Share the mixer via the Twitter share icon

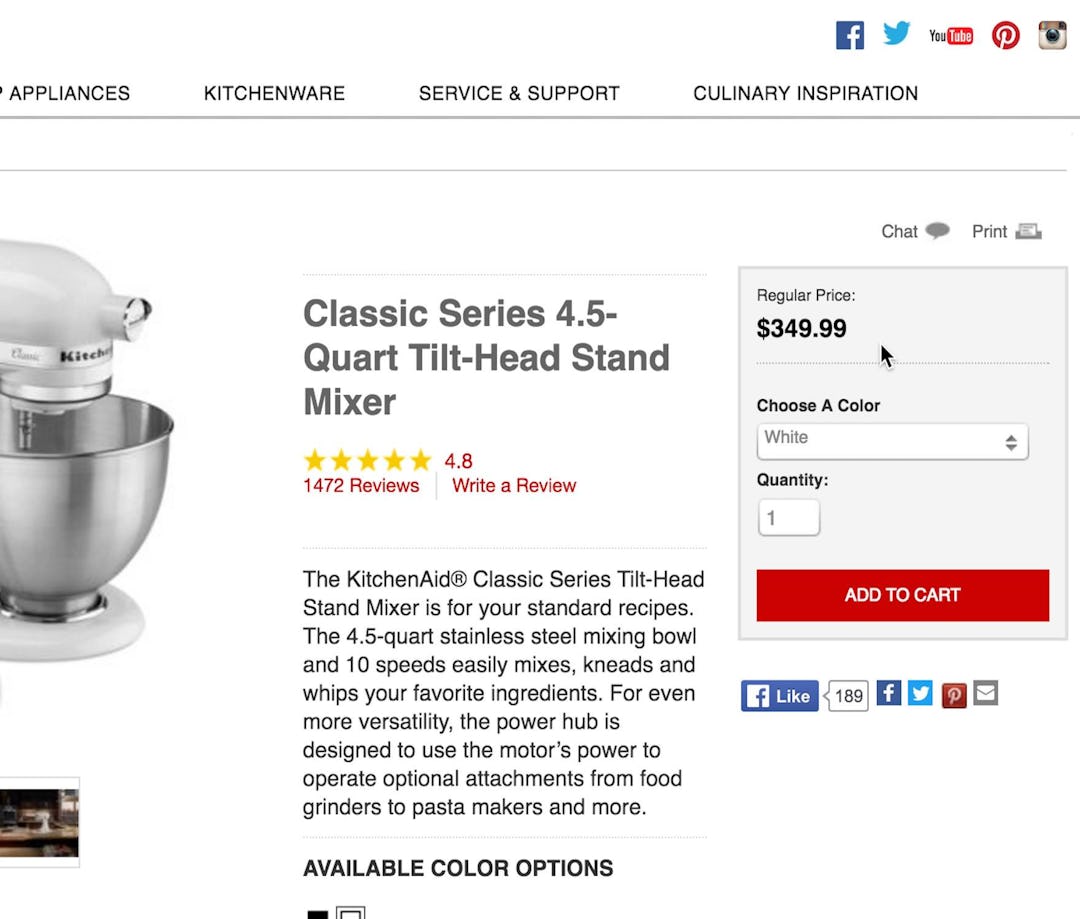[x=919, y=692]
